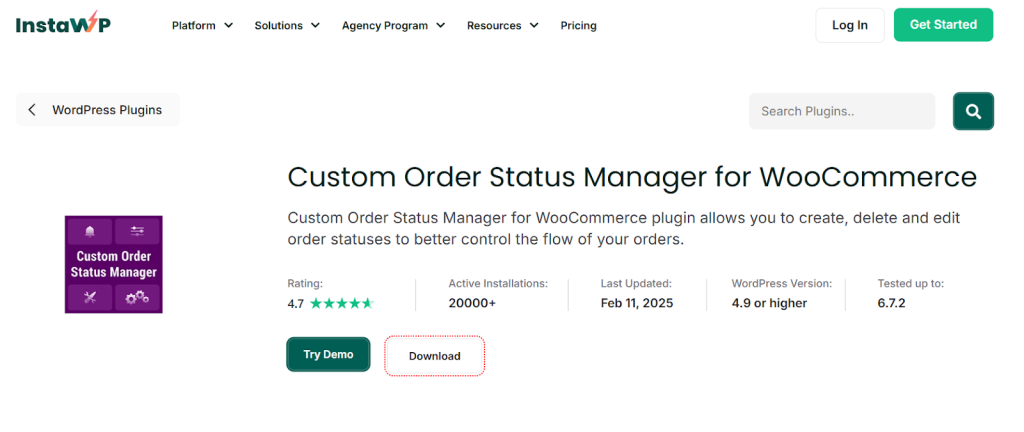1024x432 pixels.
Task: Click the gears icon in plugin logo
Action: [x=137, y=297]
